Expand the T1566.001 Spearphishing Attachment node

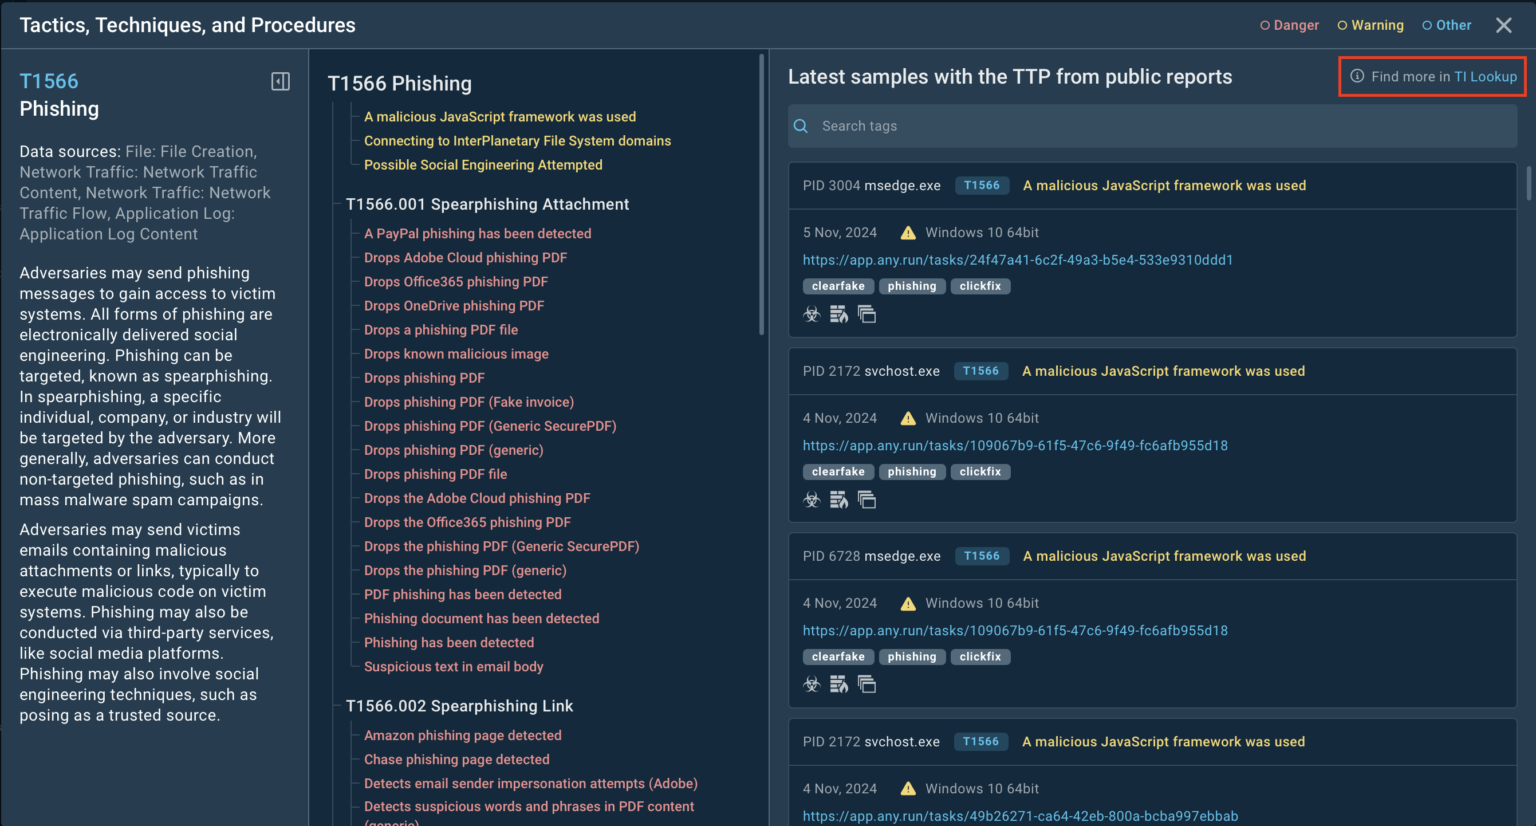pos(487,204)
